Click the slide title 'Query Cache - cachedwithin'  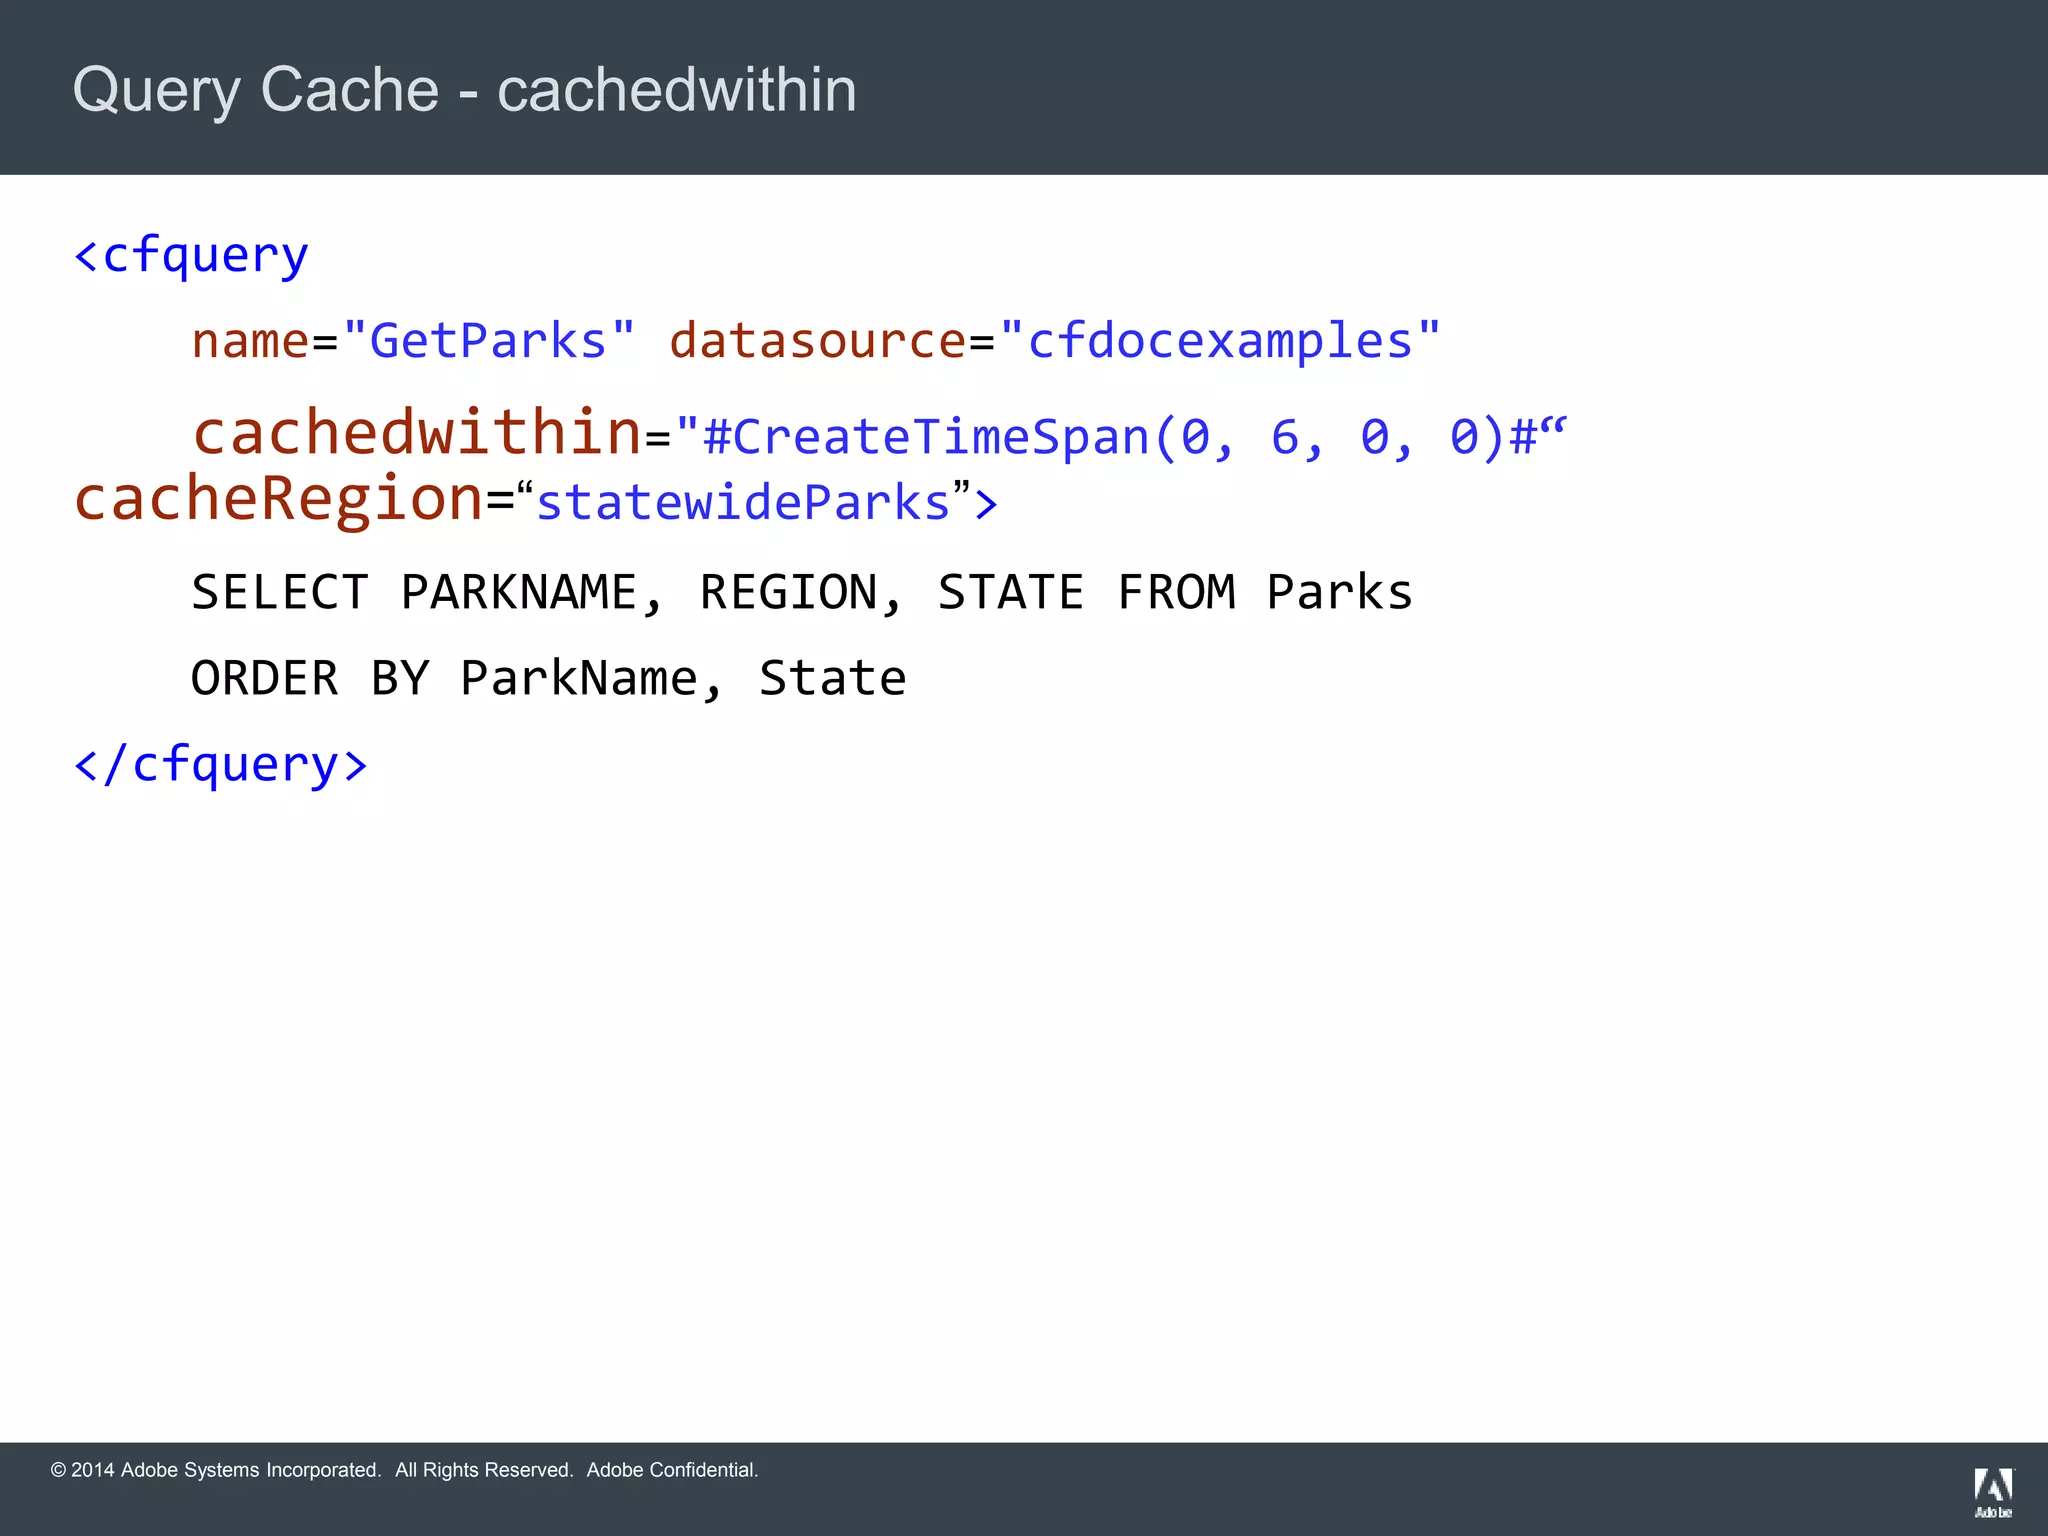tap(464, 91)
